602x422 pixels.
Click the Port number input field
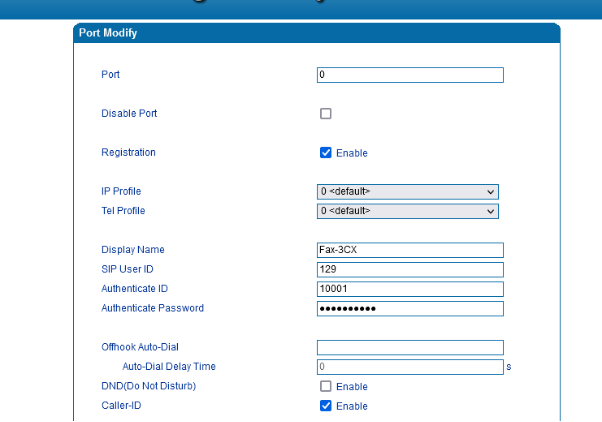pyautogui.click(x=410, y=75)
